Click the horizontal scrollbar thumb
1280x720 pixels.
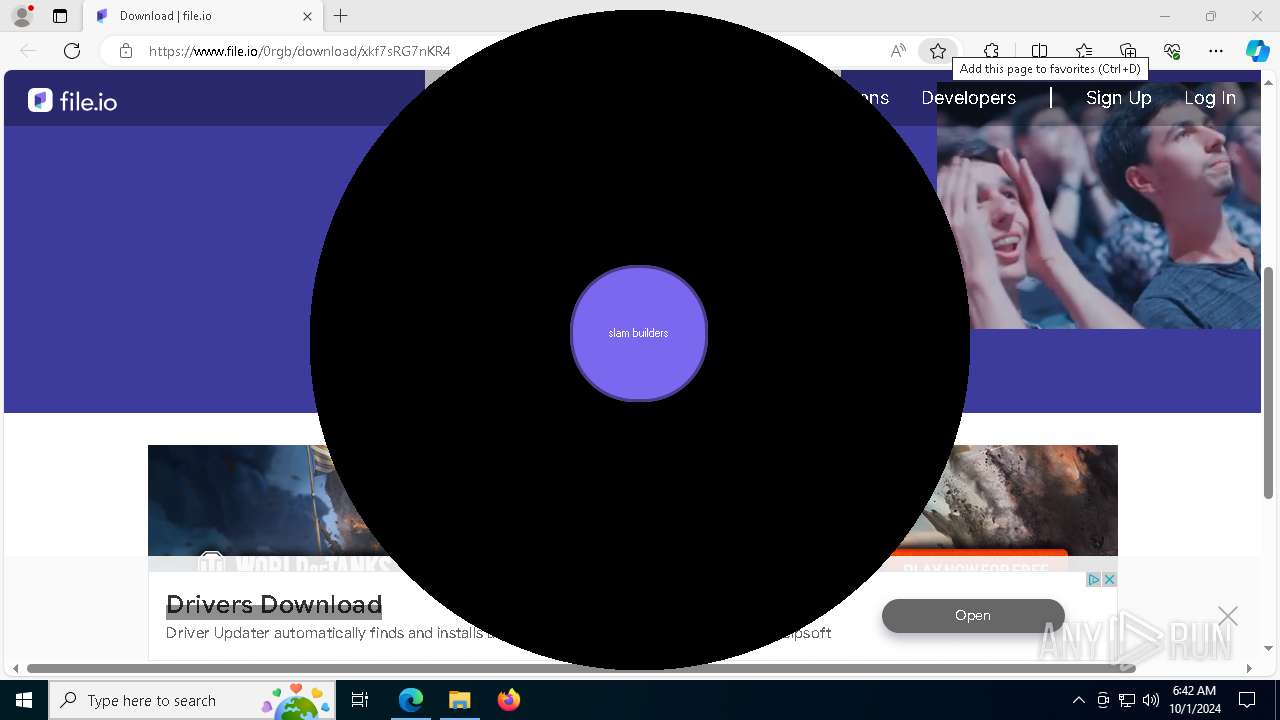pyautogui.click(x=581, y=668)
